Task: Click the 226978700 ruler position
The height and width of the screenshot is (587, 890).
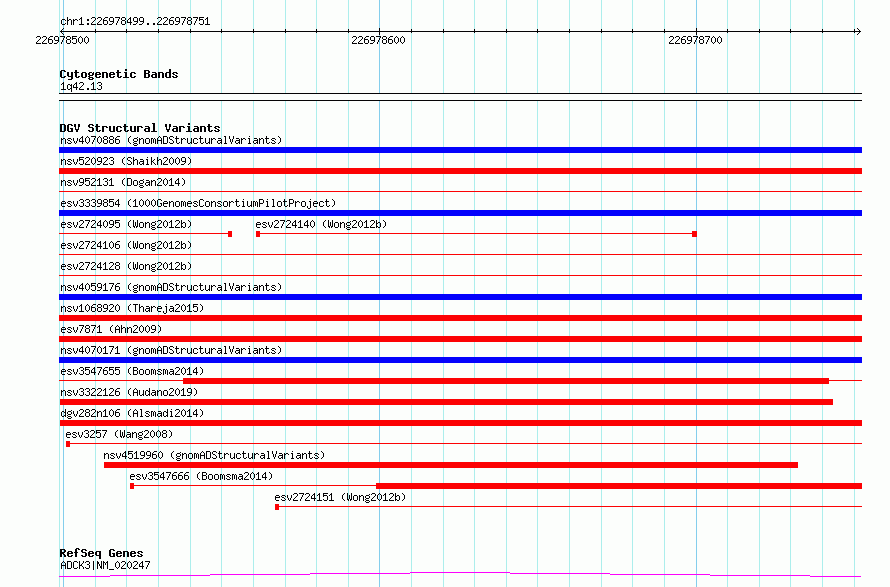Action: coord(695,40)
